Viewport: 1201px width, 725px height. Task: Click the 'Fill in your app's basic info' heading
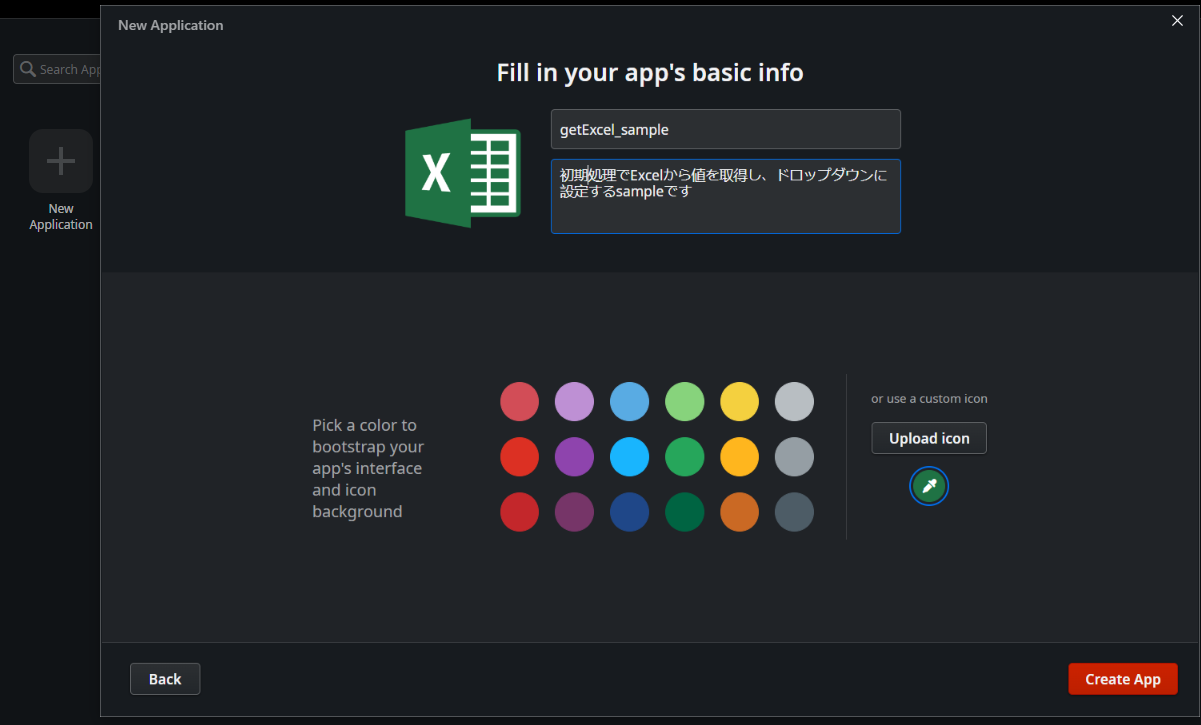[650, 73]
